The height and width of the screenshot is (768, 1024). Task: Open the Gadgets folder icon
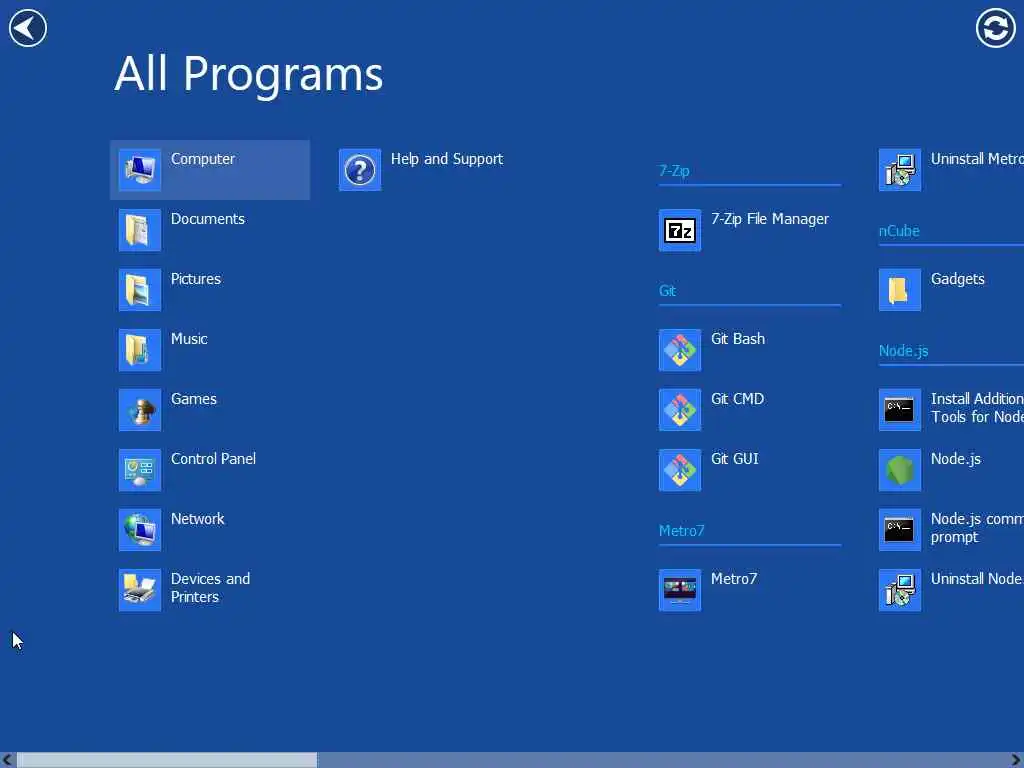coord(900,290)
